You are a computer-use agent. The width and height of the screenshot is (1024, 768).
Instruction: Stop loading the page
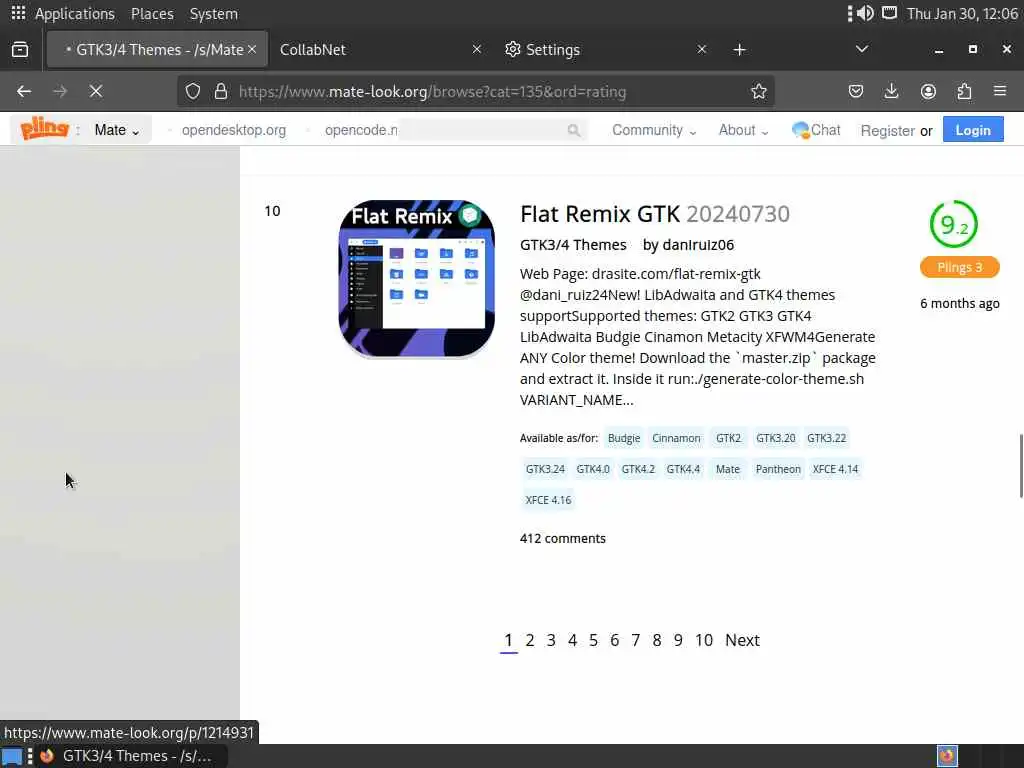pyautogui.click(x=96, y=91)
